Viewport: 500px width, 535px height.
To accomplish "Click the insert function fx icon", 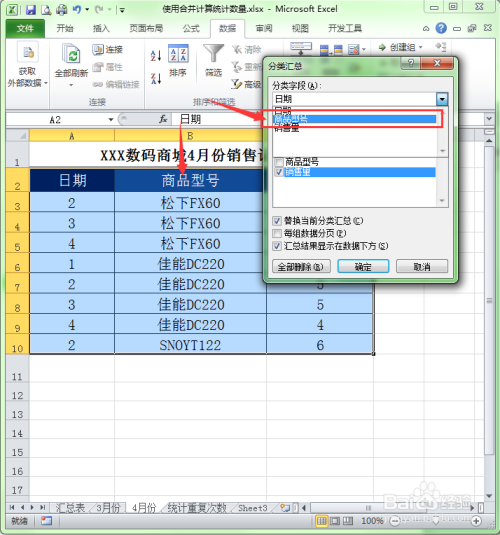I will 163,119.
